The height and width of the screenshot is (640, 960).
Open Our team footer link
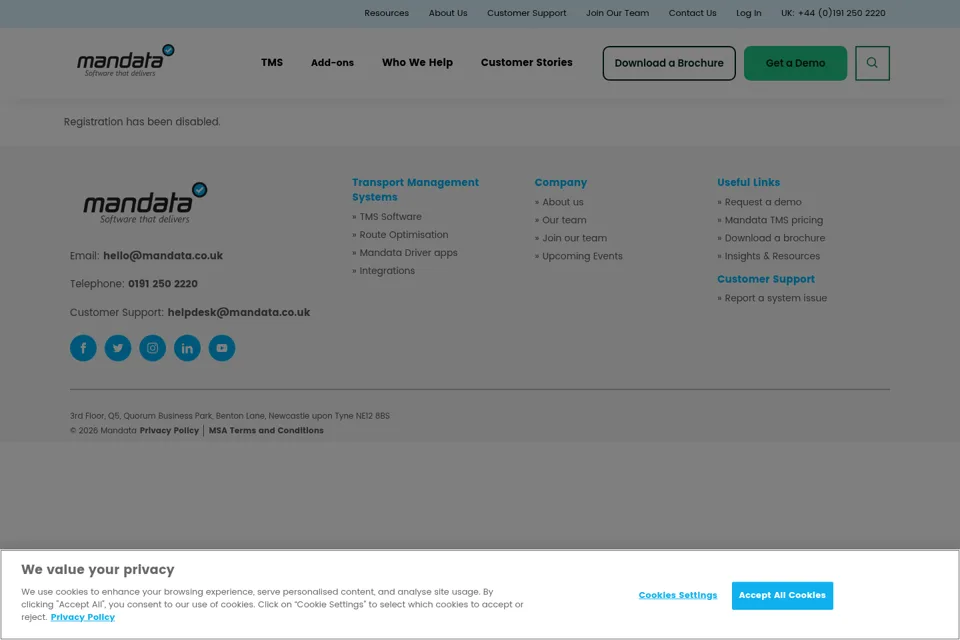564,220
